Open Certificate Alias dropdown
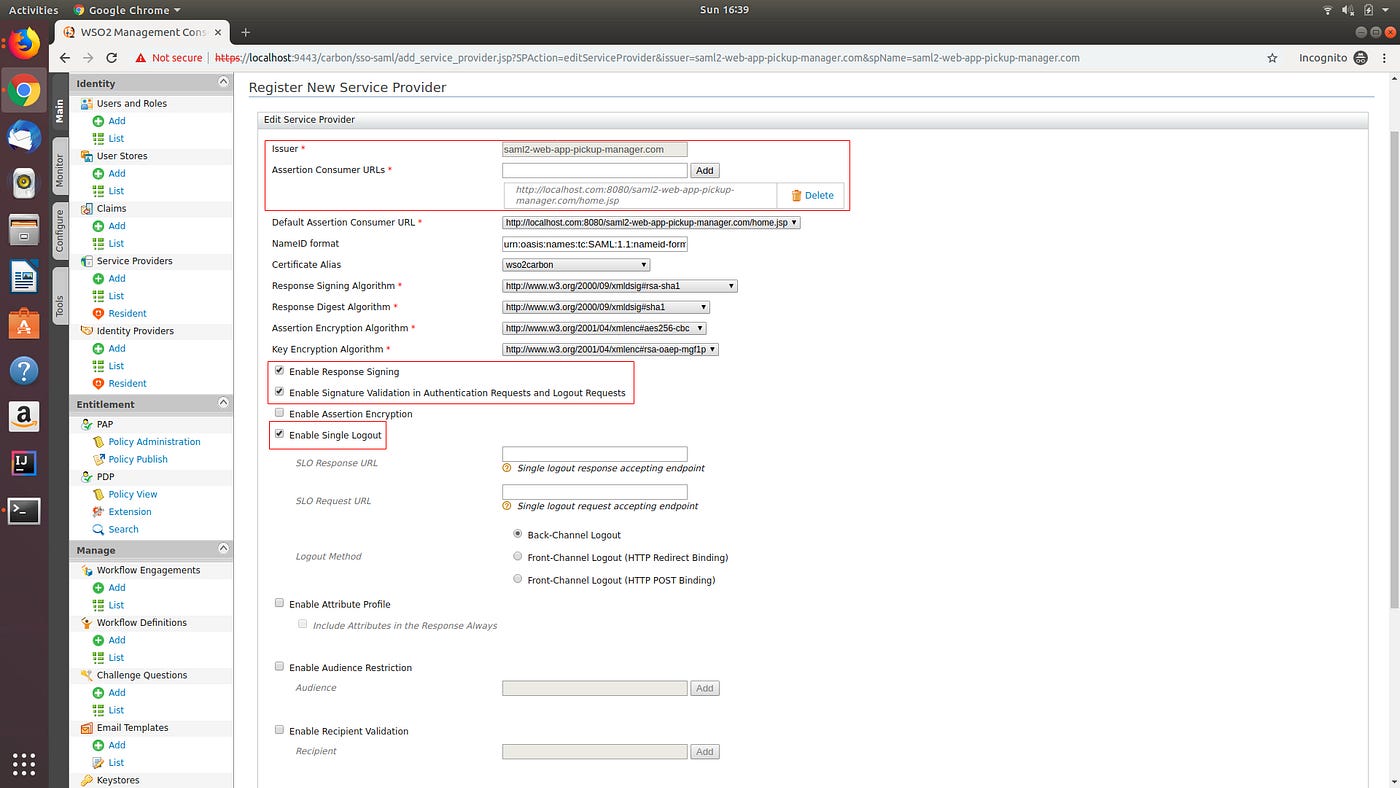Screen dimensions: 1400x788 click(576, 265)
